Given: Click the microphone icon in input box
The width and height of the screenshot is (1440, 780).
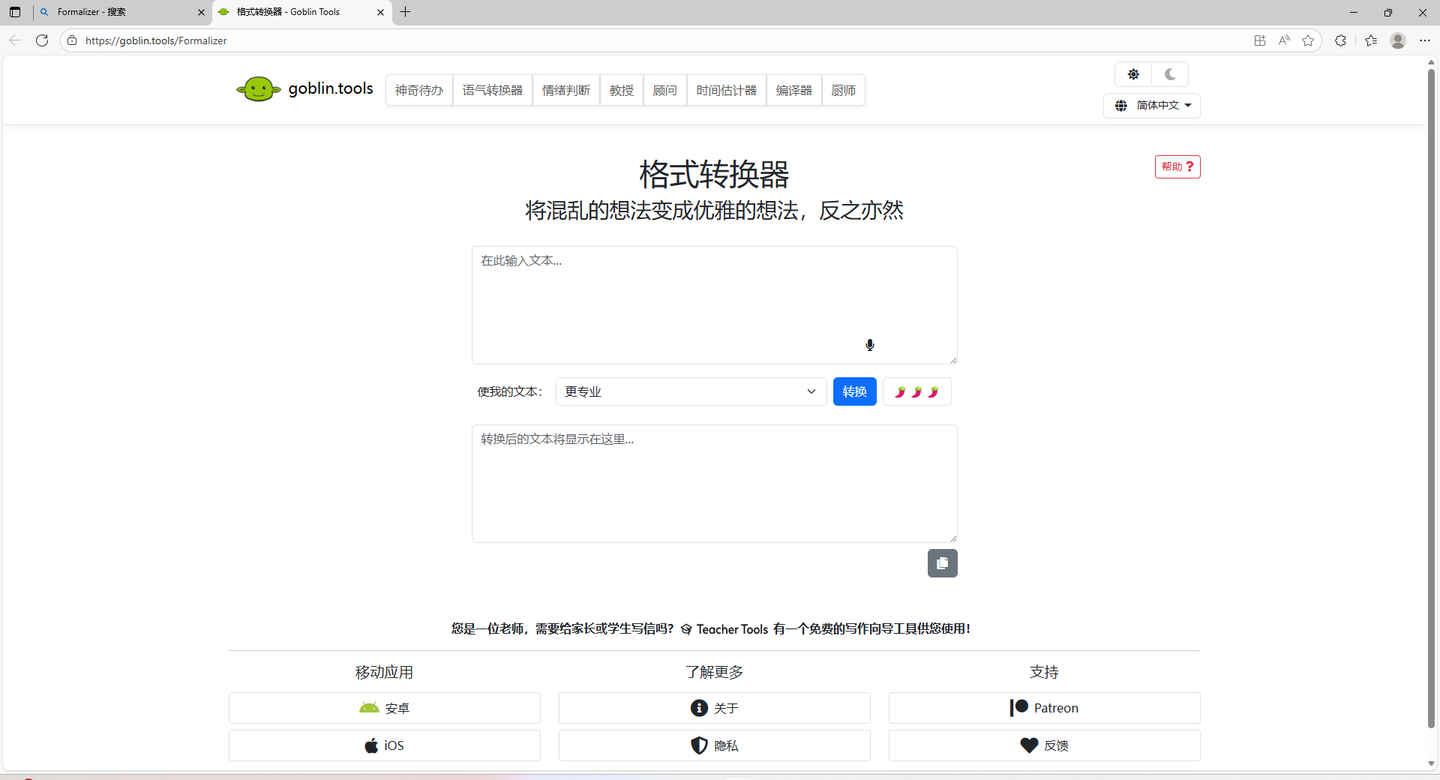Looking at the screenshot, I should coord(870,345).
